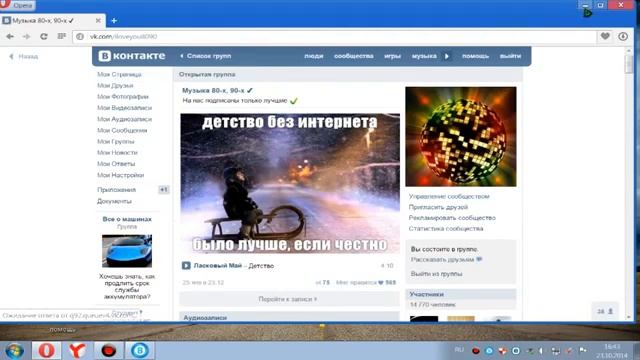Open Документы in sidebar
This screenshot has width=640, height=360.
coord(114,201)
